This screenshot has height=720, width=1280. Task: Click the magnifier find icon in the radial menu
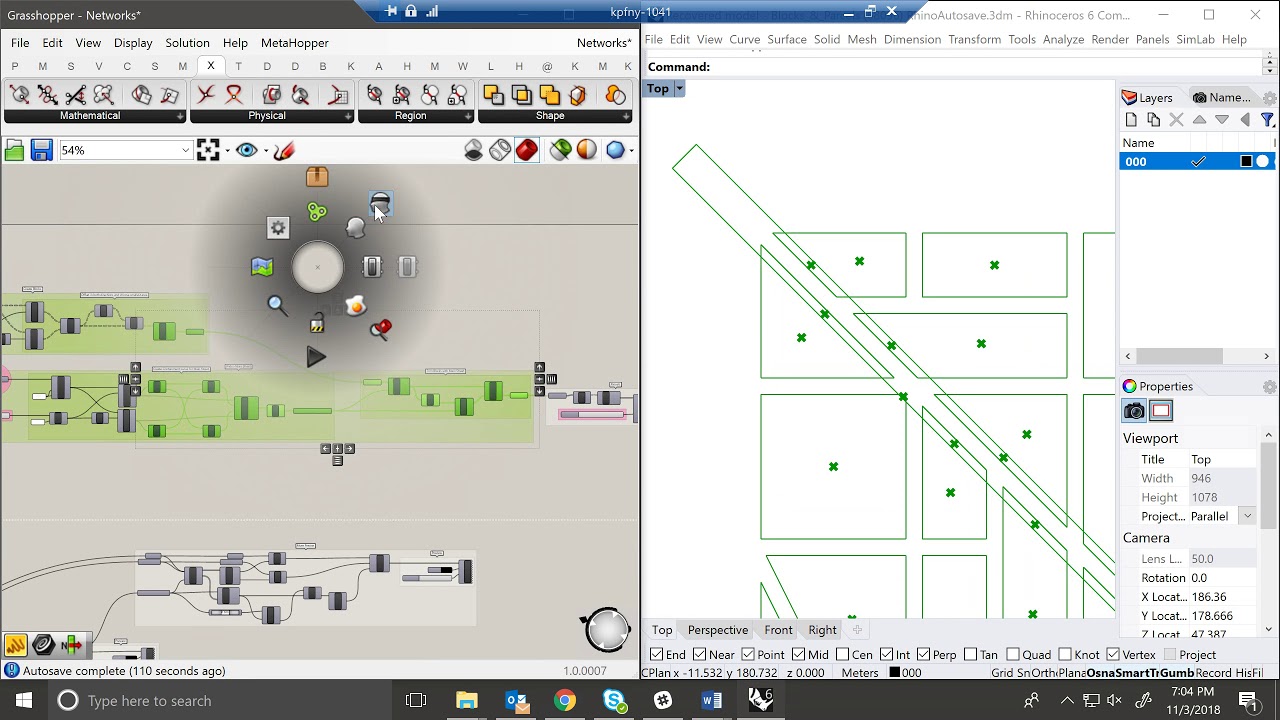277,305
